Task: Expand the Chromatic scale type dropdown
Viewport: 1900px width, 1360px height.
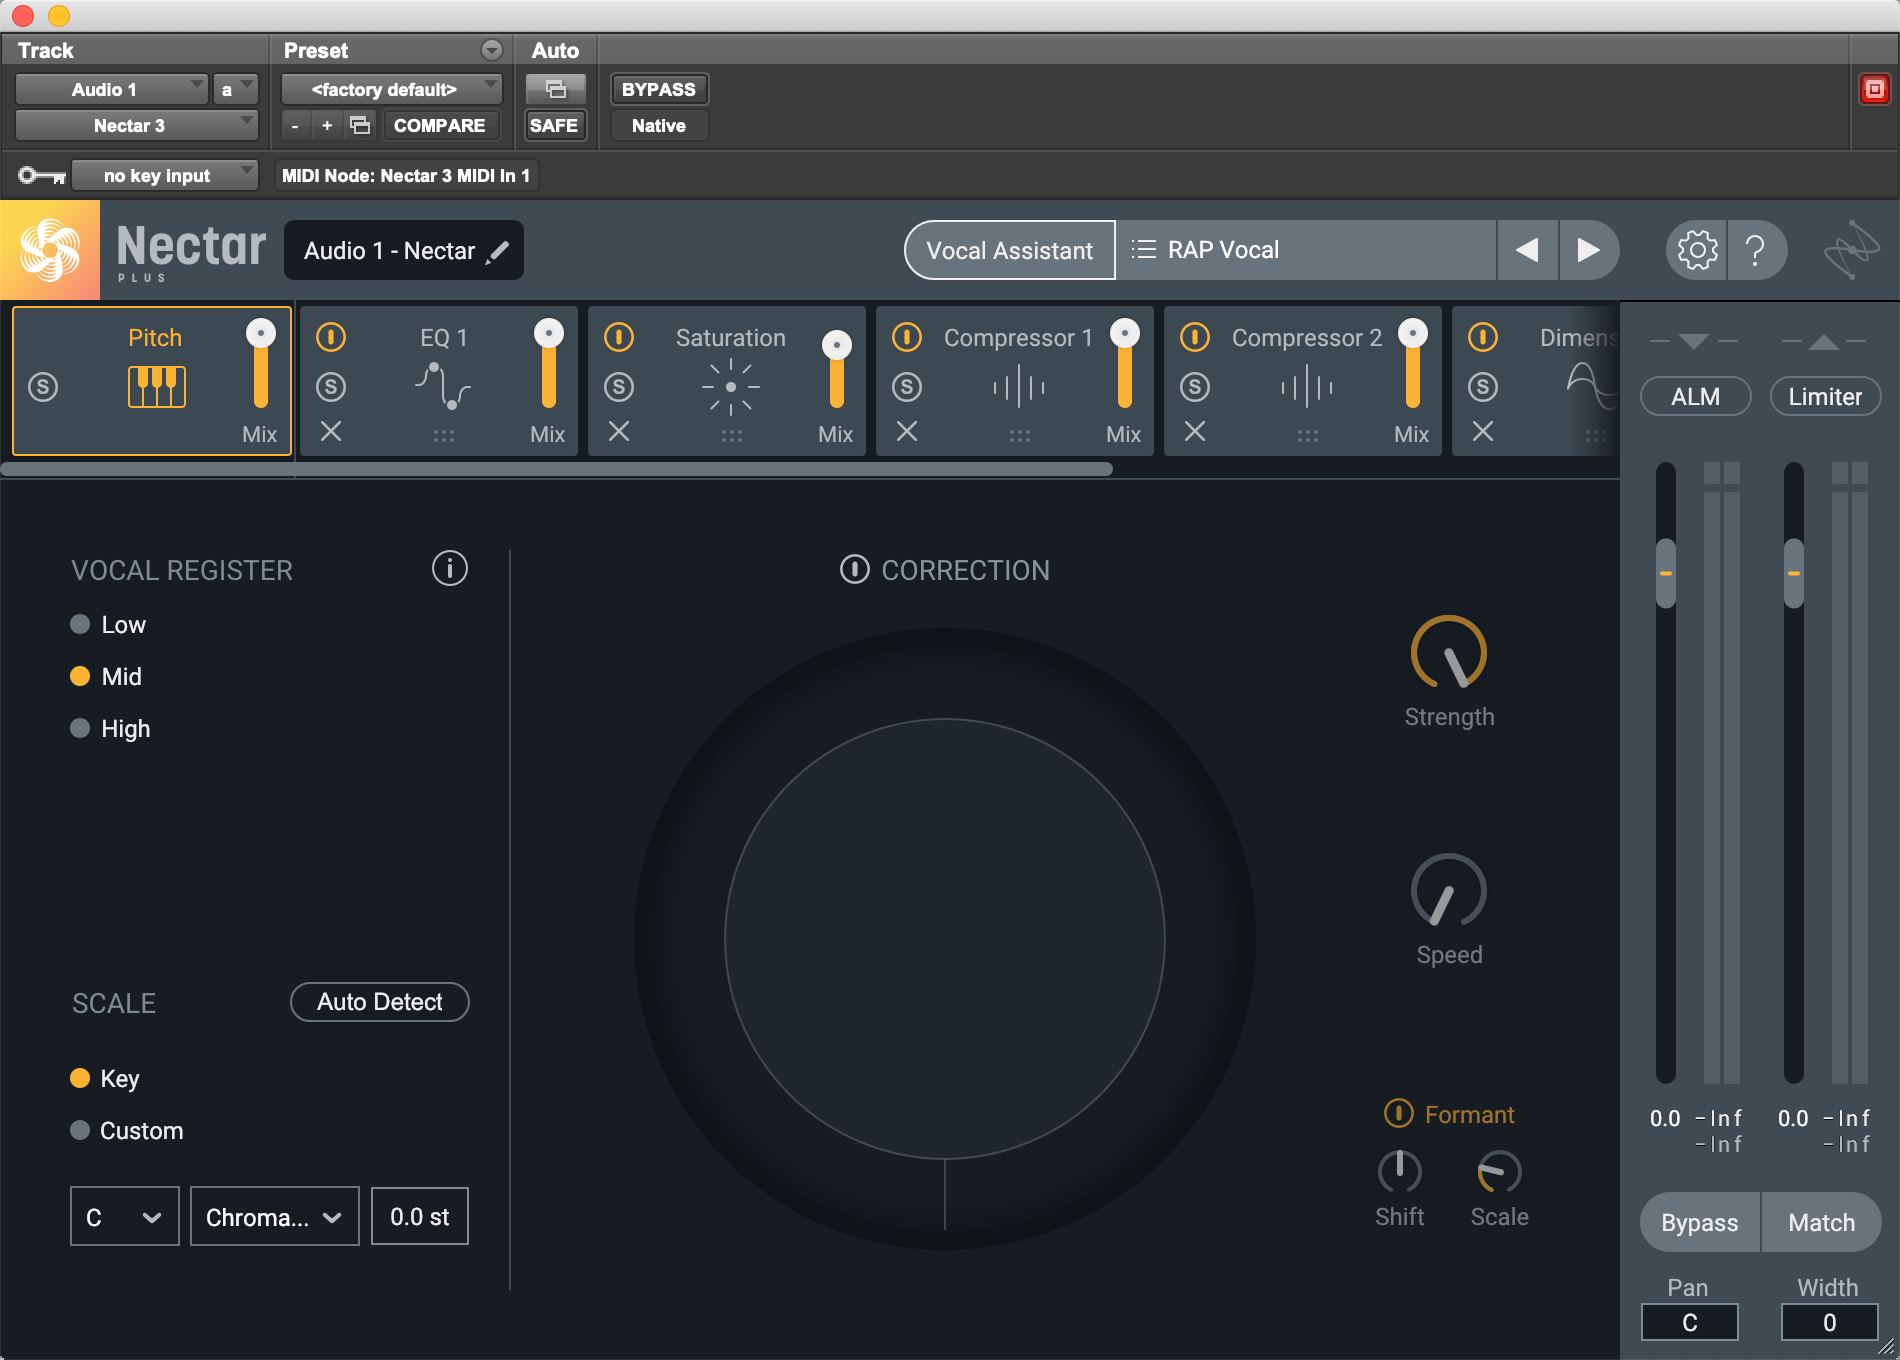Action: (x=274, y=1217)
